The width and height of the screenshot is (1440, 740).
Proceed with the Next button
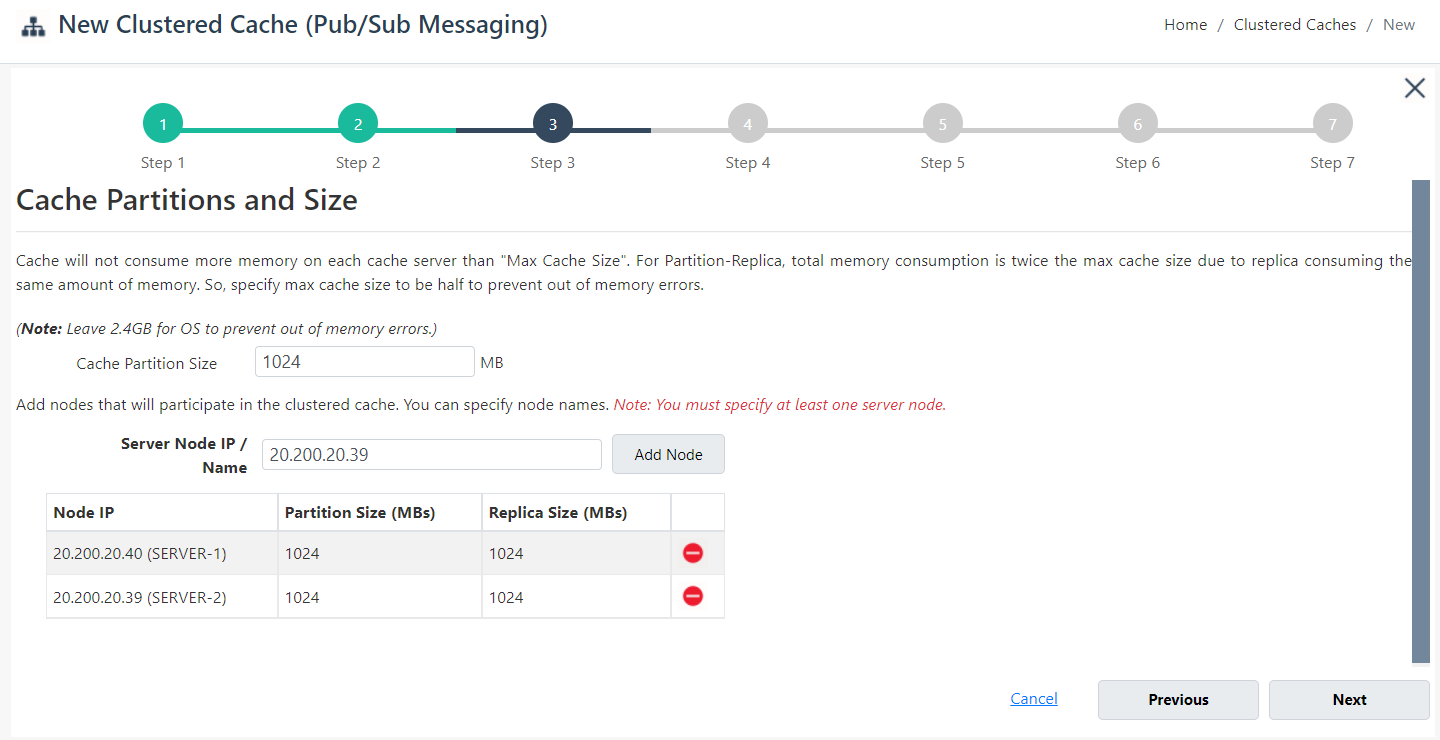(1349, 700)
